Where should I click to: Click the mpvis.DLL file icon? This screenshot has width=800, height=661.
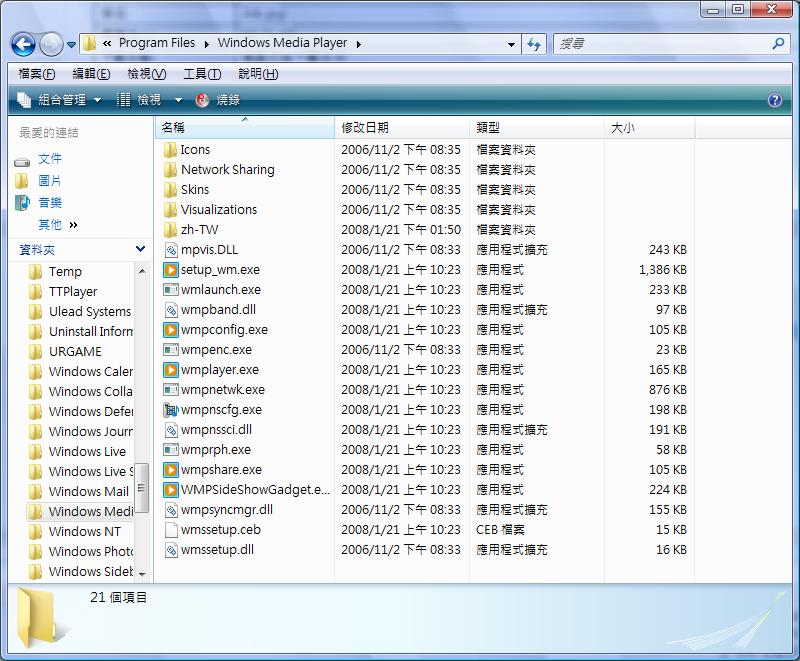click(171, 250)
